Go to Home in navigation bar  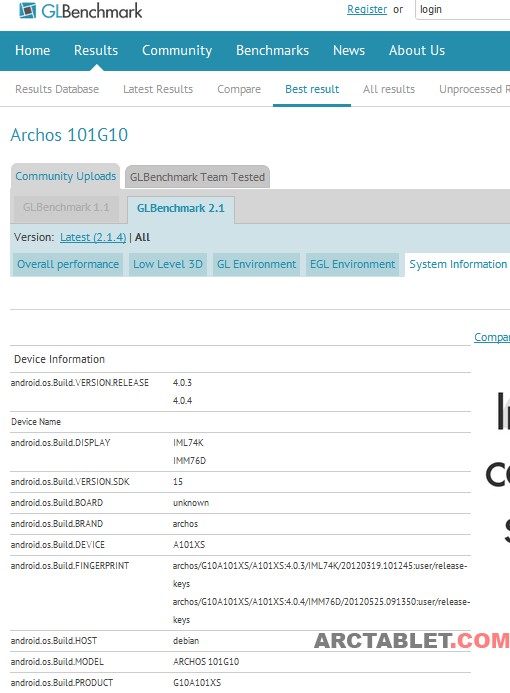[x=32, y=50]
